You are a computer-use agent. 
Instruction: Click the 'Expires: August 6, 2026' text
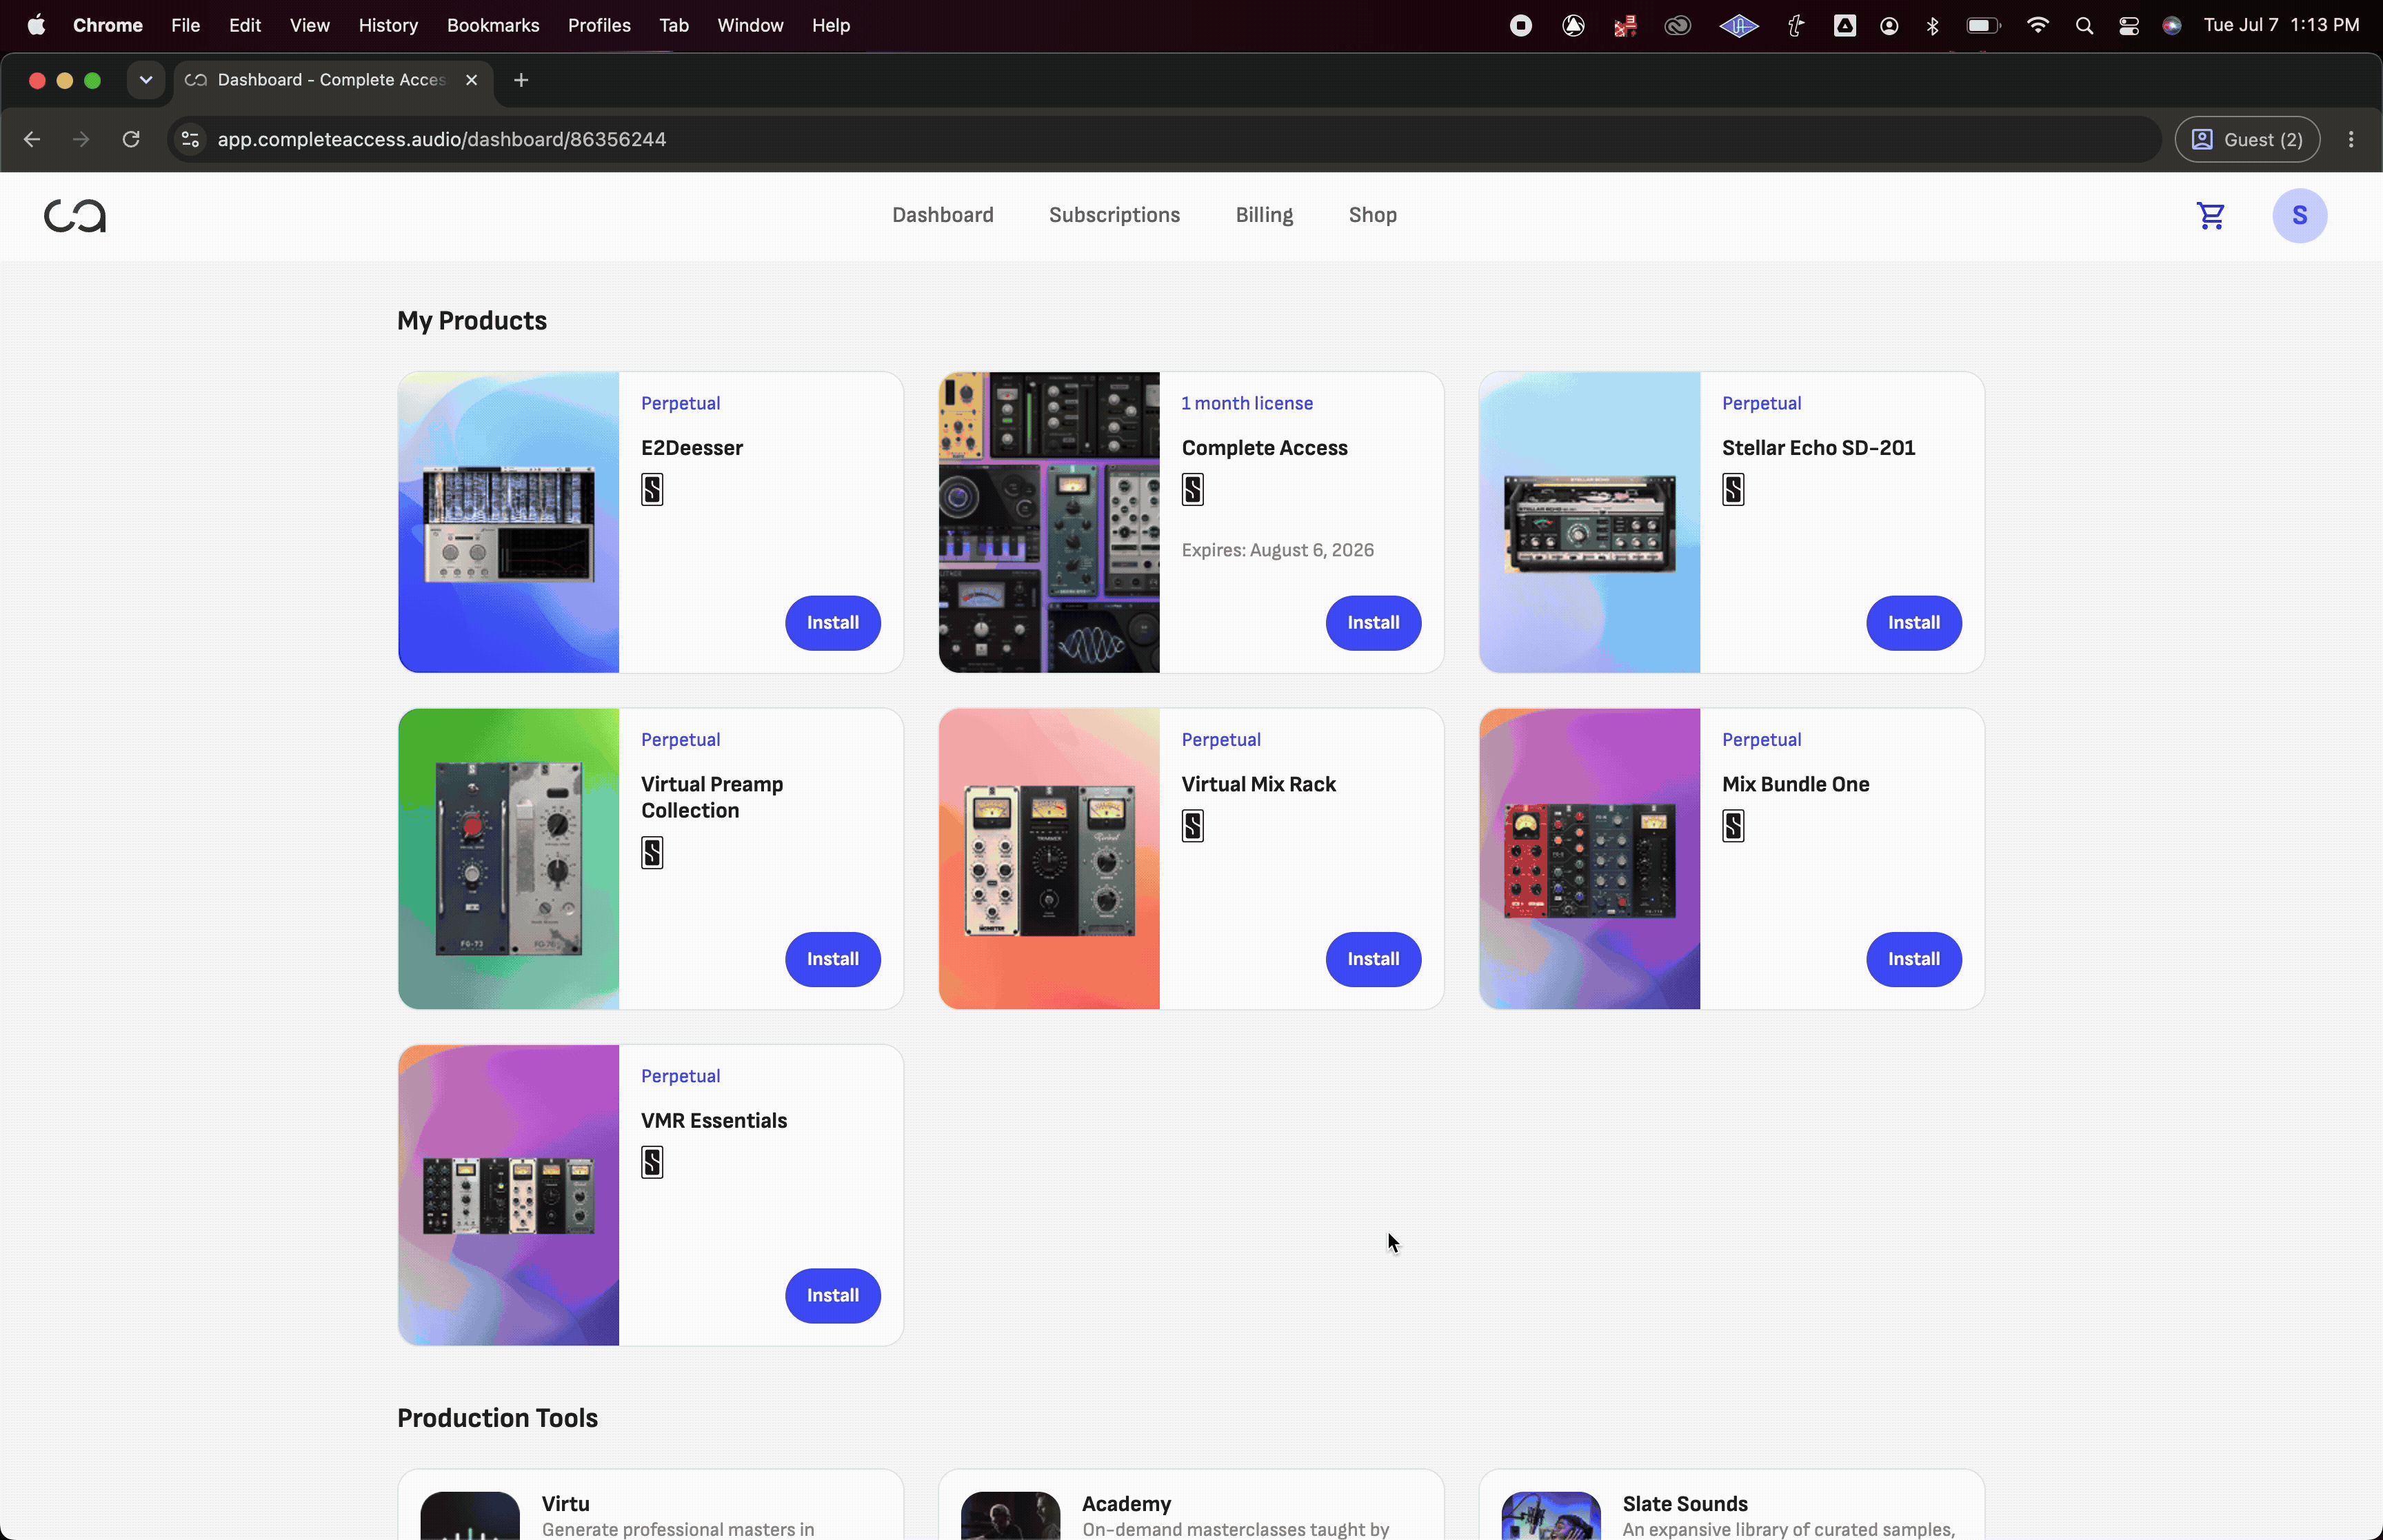pyautogui.click(x=1277, y=550)
